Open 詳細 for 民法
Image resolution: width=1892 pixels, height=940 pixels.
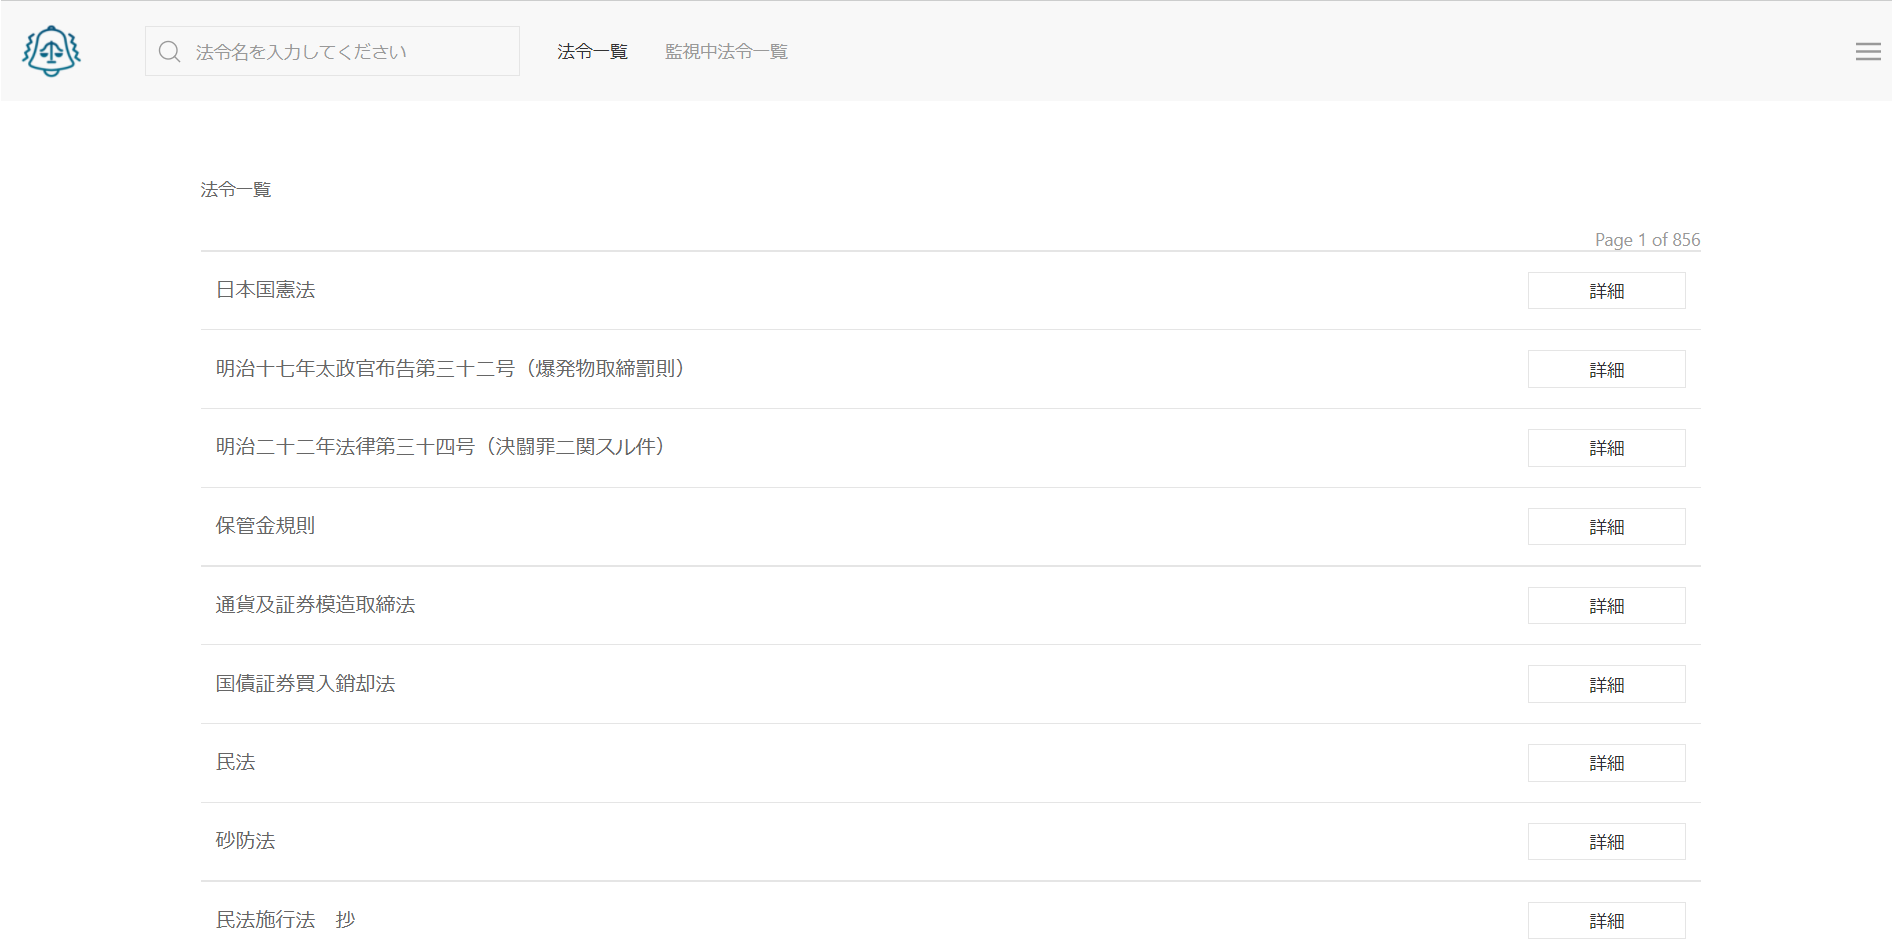[x=1606, y=763]
